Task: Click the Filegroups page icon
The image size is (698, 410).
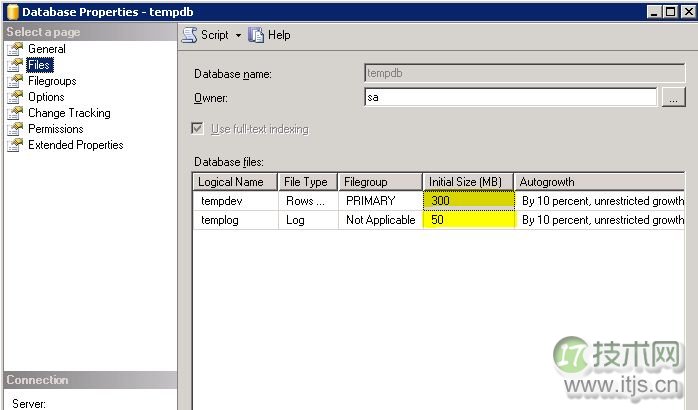Action: pos(15,81)
